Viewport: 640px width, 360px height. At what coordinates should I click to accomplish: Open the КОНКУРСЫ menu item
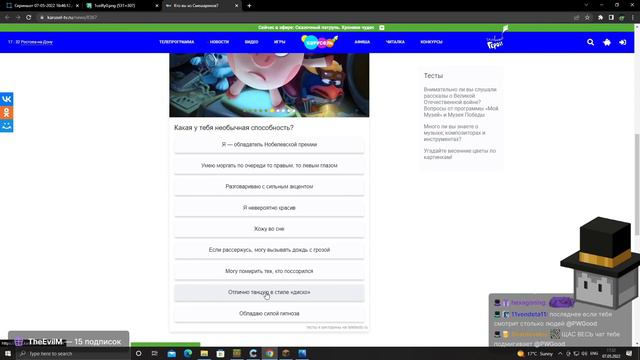431,42
